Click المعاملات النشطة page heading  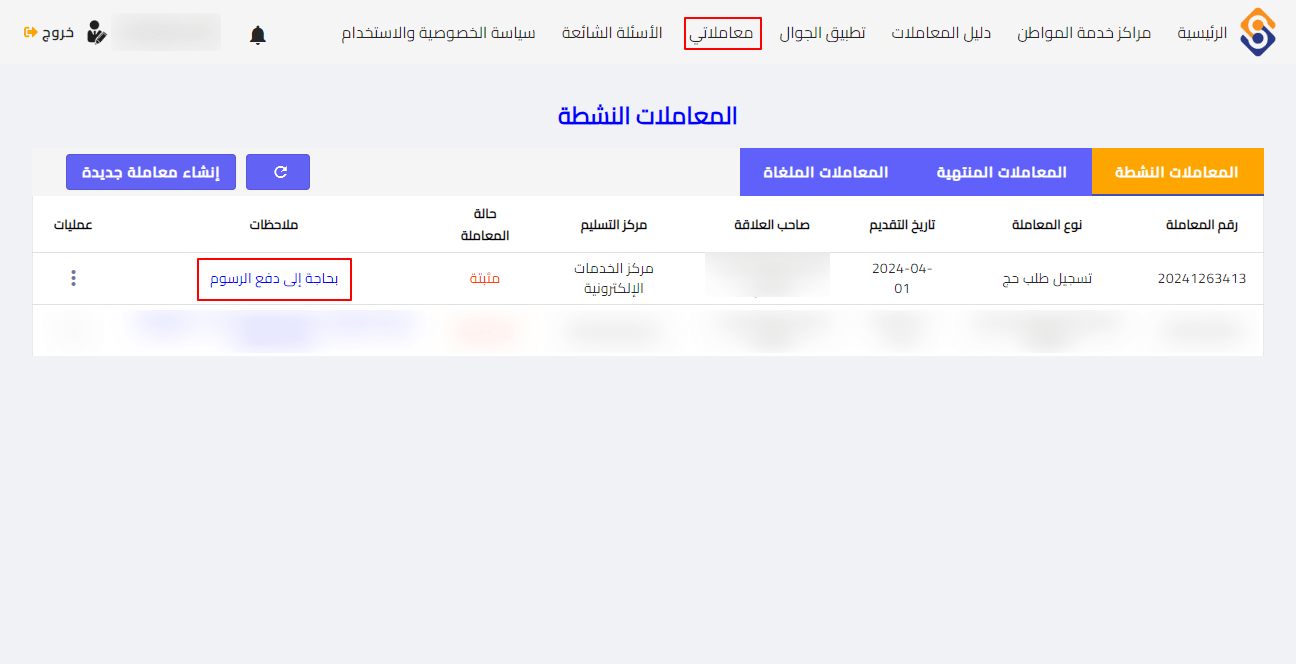pyautogui.click(x=648, y=115)
